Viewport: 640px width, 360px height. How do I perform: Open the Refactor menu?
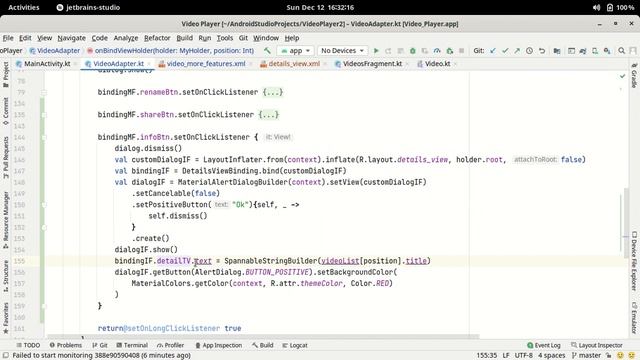click(157, 38)
